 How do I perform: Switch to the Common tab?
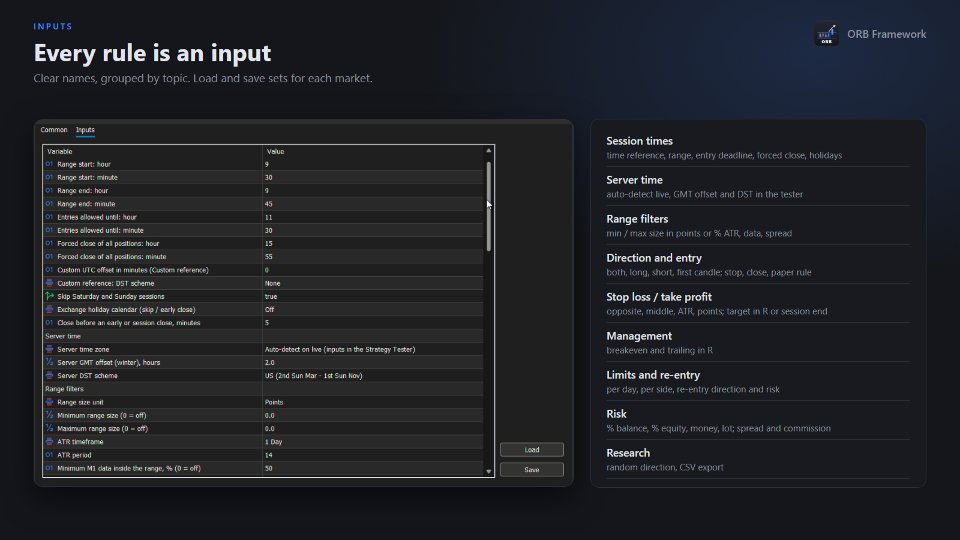point(54,130)
